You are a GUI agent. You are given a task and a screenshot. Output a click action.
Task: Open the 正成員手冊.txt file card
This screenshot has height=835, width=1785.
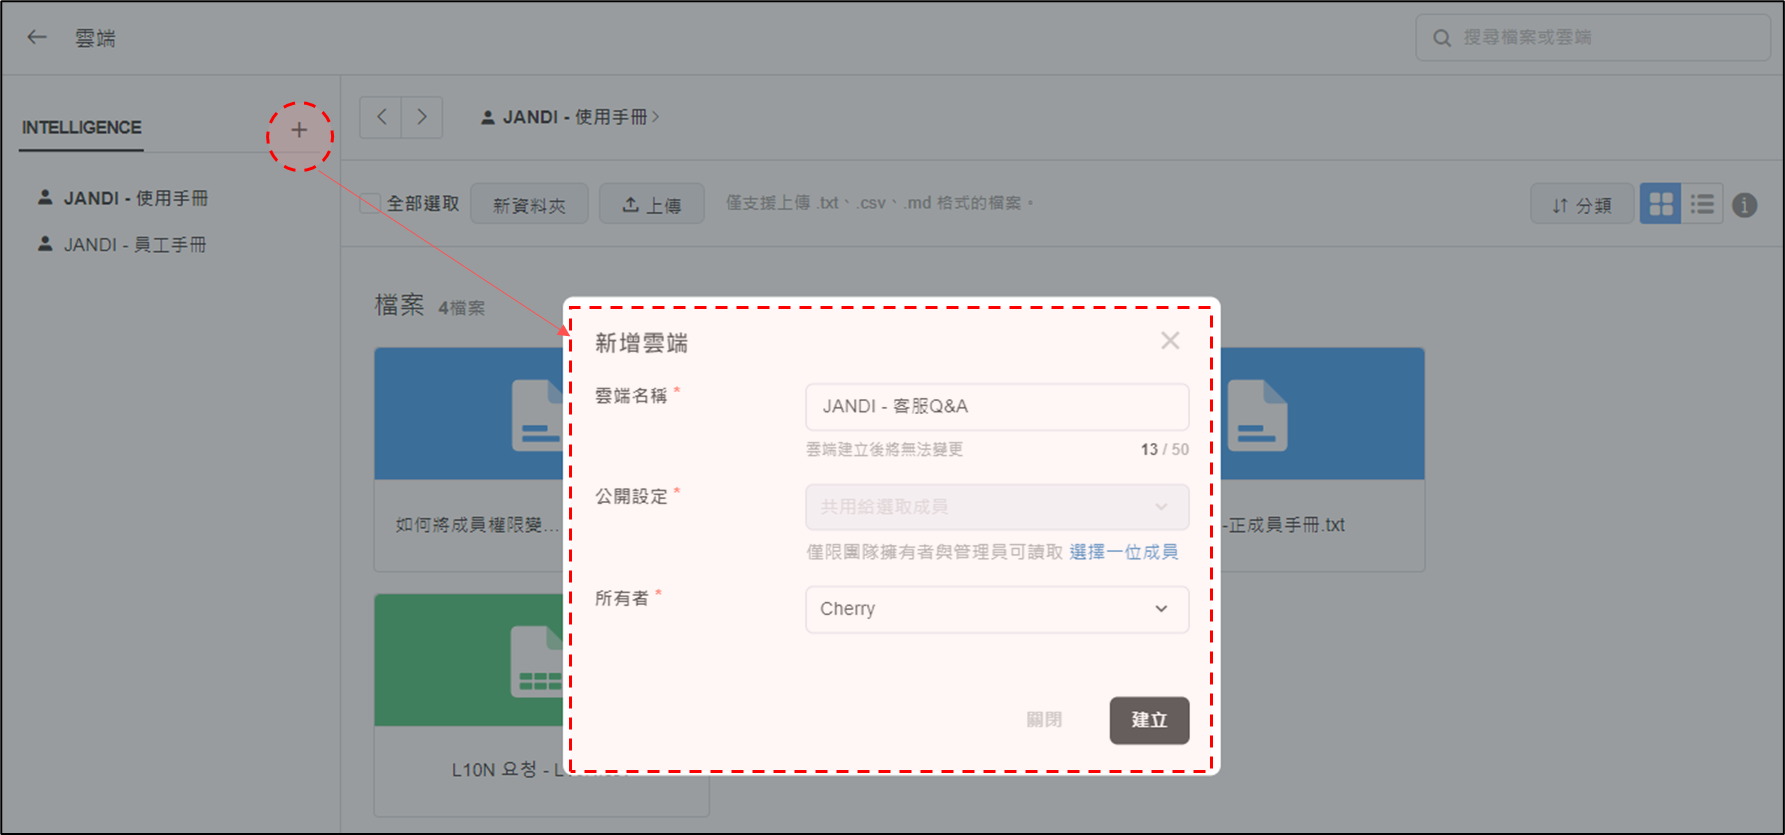pos(1322,459)
